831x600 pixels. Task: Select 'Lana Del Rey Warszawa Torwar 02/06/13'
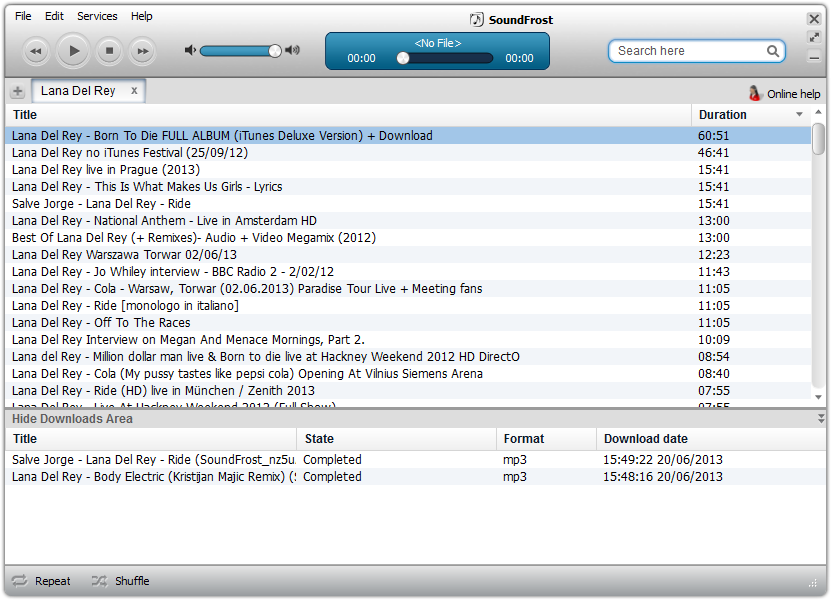point(408,254)
